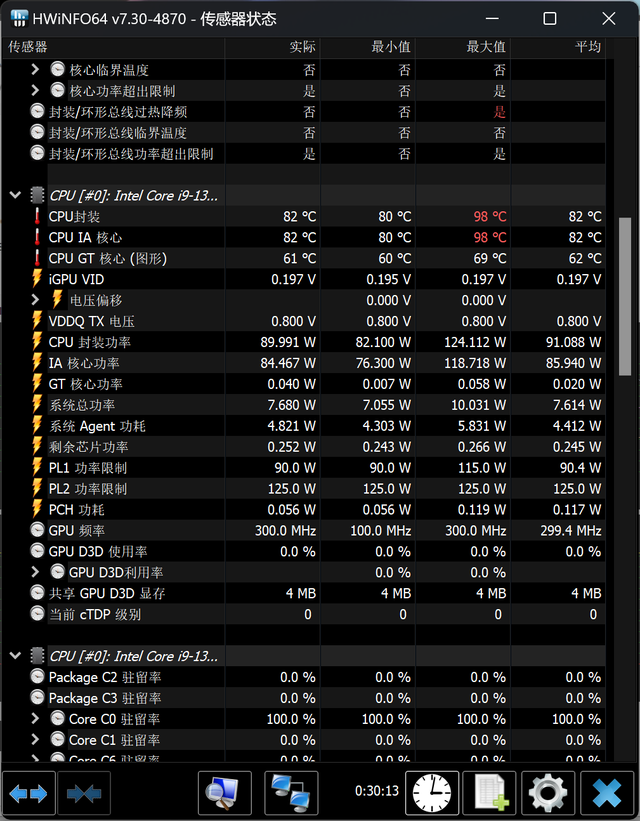The width and height of the screenshot is (640, 821).
Task: Minimize the HWiNFO64 window
Action: point(492,18)
